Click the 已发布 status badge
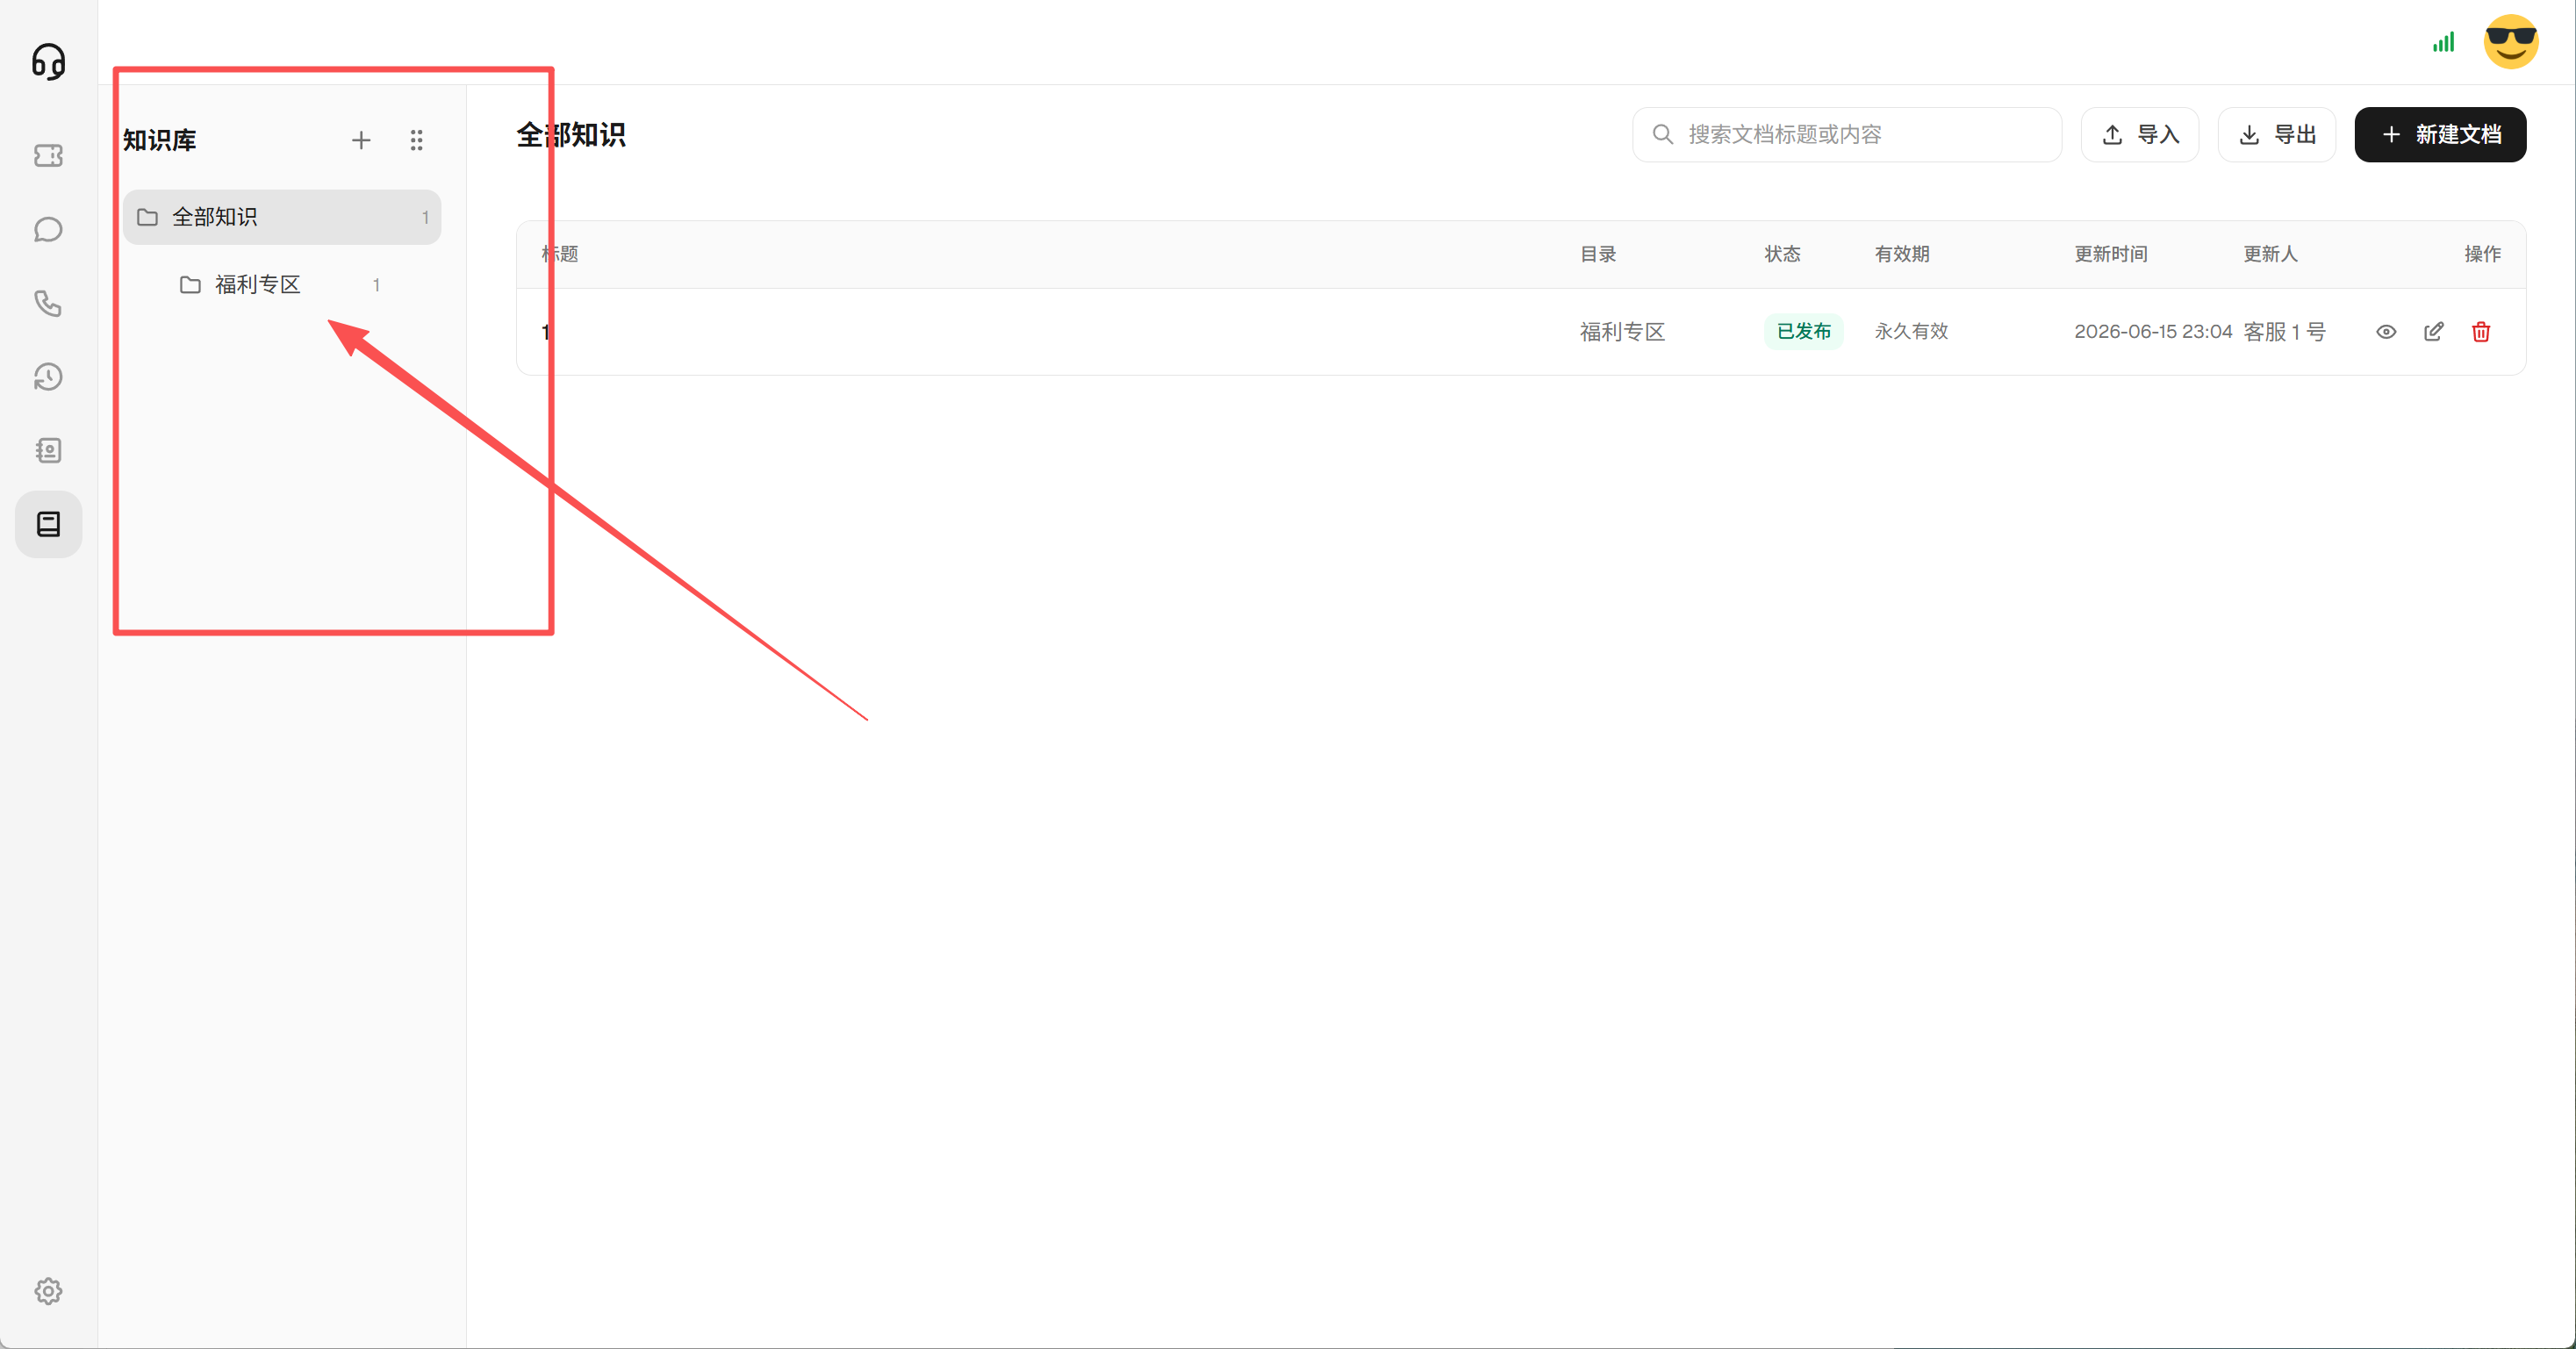This screenshot has height=1349, width=2576. pyautogui.click(x=1803, y=332)
